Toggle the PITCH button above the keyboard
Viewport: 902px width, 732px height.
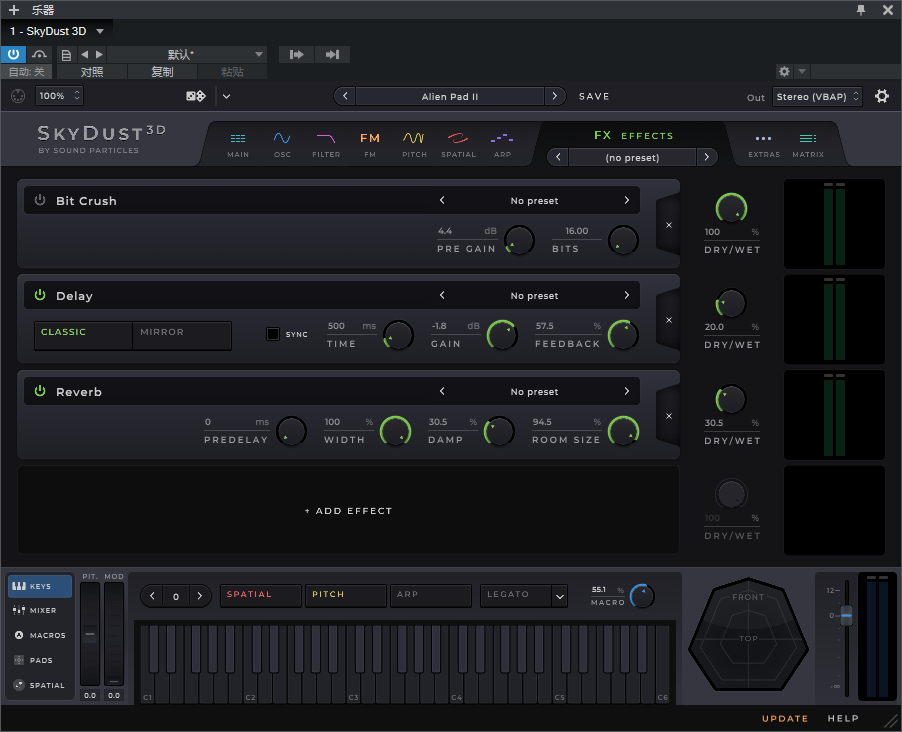345,596
